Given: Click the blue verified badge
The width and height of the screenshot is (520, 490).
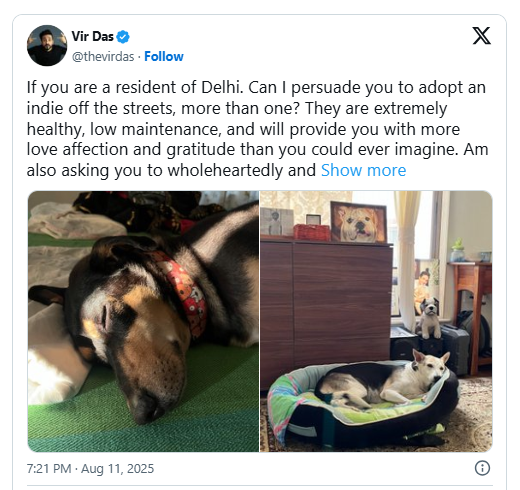Looking at the screenshot, I should click(x=123, y=37).
